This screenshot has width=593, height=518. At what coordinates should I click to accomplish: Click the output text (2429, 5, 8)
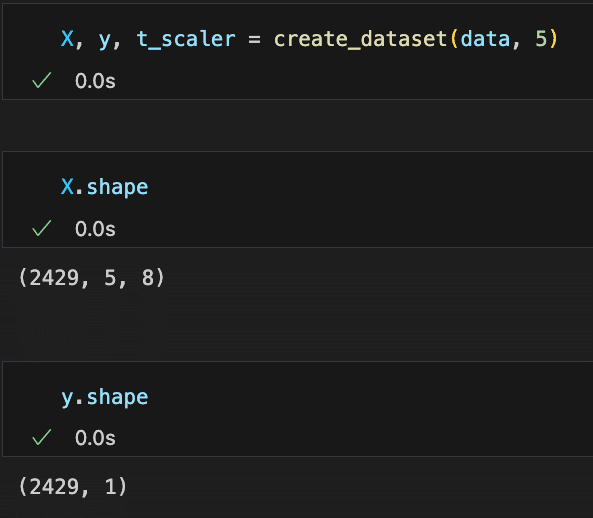[91, 278]
